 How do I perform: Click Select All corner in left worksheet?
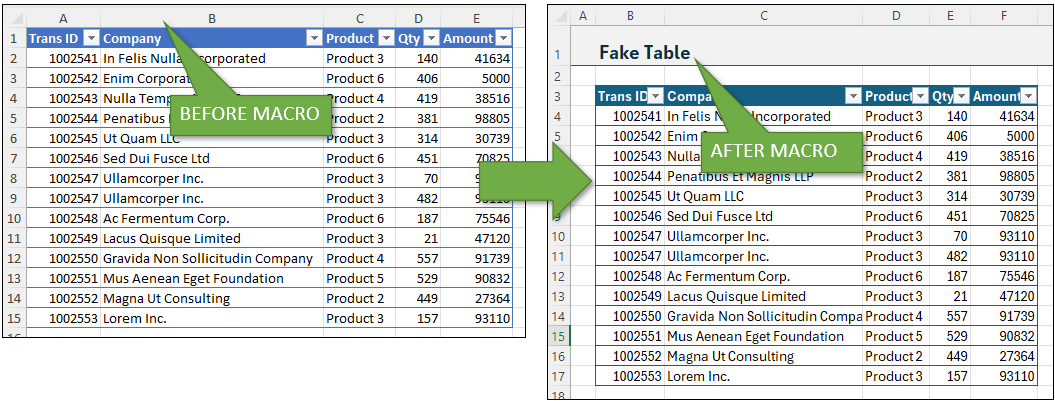13,18
